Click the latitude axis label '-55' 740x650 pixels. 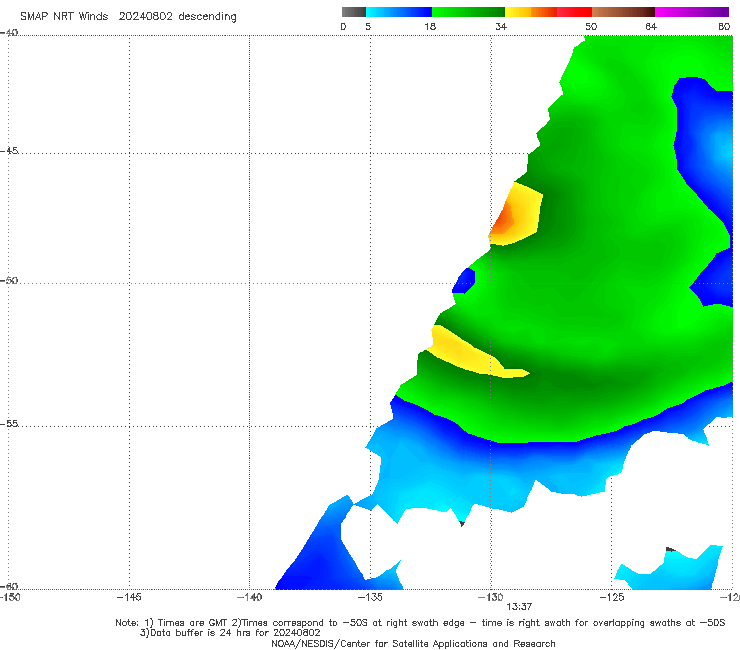(9, 423)
